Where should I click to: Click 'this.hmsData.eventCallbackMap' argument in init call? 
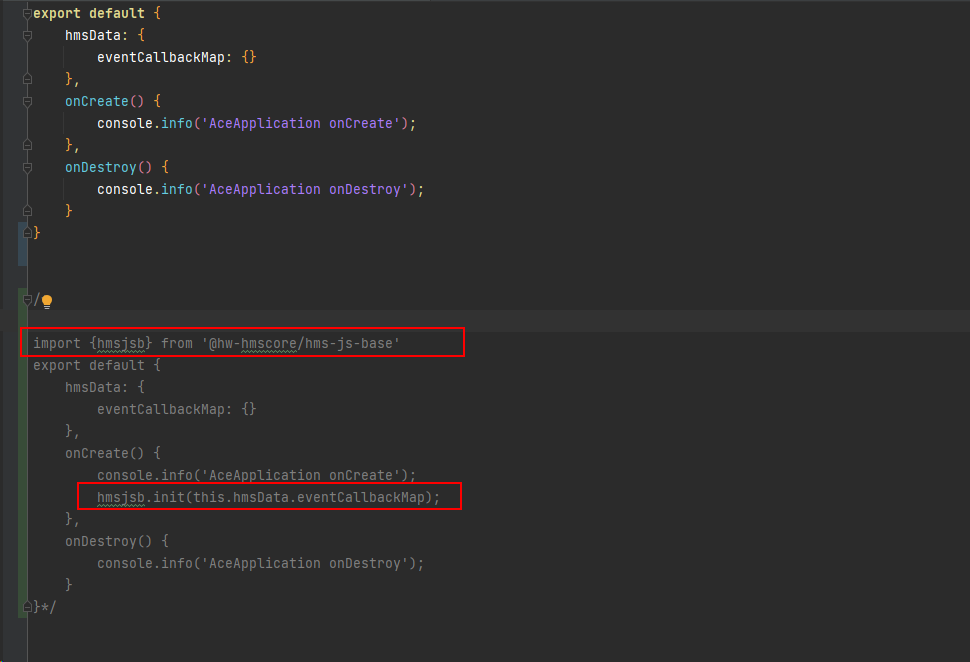309,497
